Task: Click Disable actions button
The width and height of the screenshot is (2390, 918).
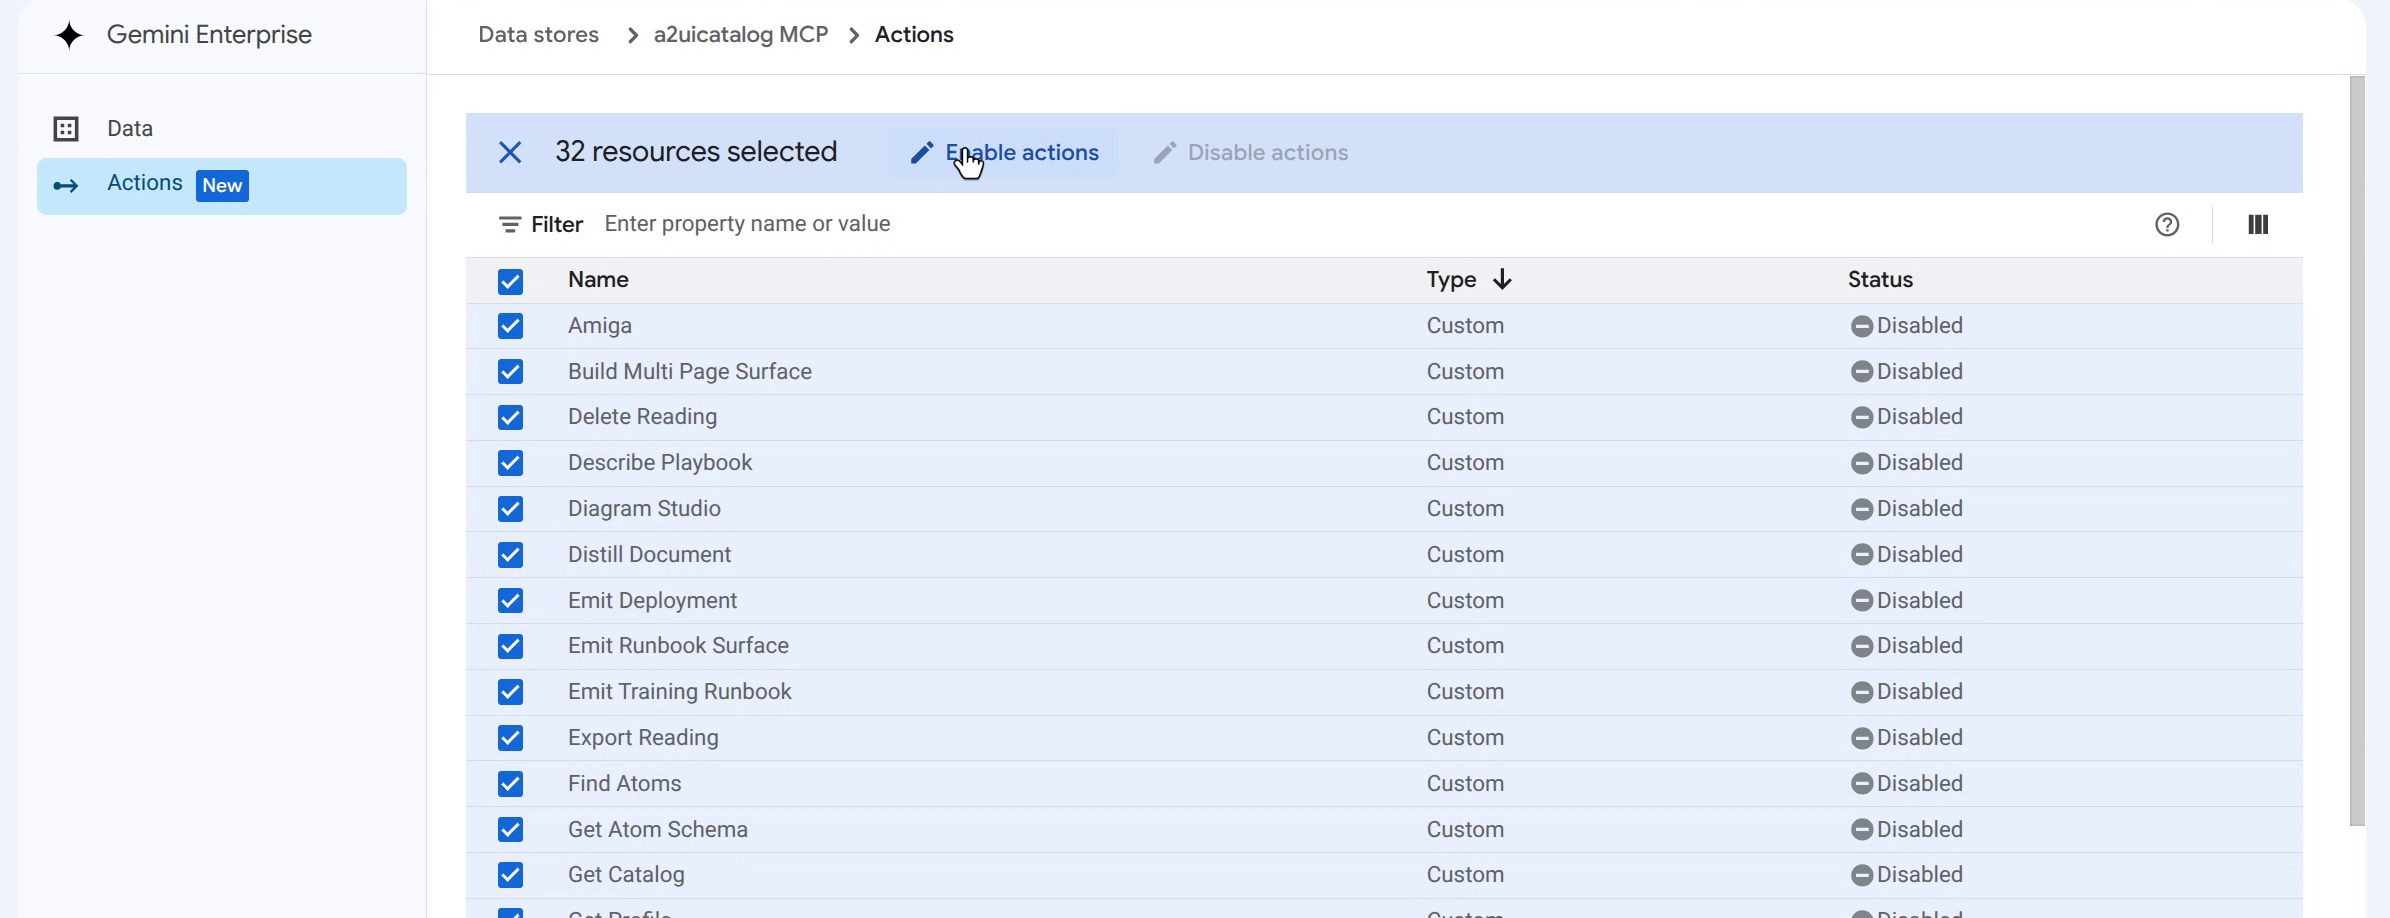Action: click(1250, 153)
